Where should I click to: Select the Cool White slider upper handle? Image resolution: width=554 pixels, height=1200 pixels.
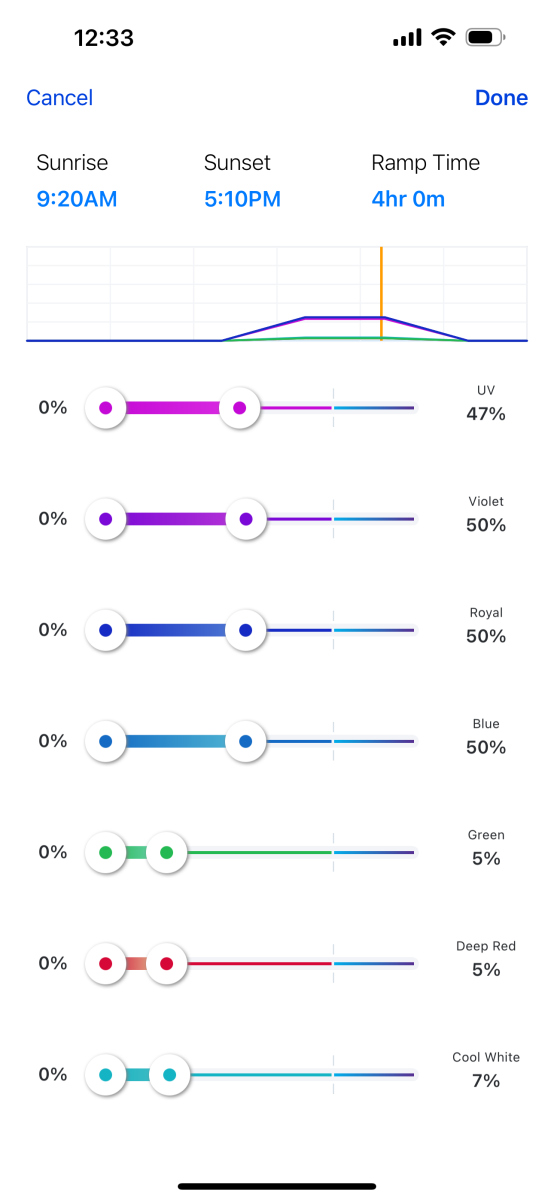169,1075
